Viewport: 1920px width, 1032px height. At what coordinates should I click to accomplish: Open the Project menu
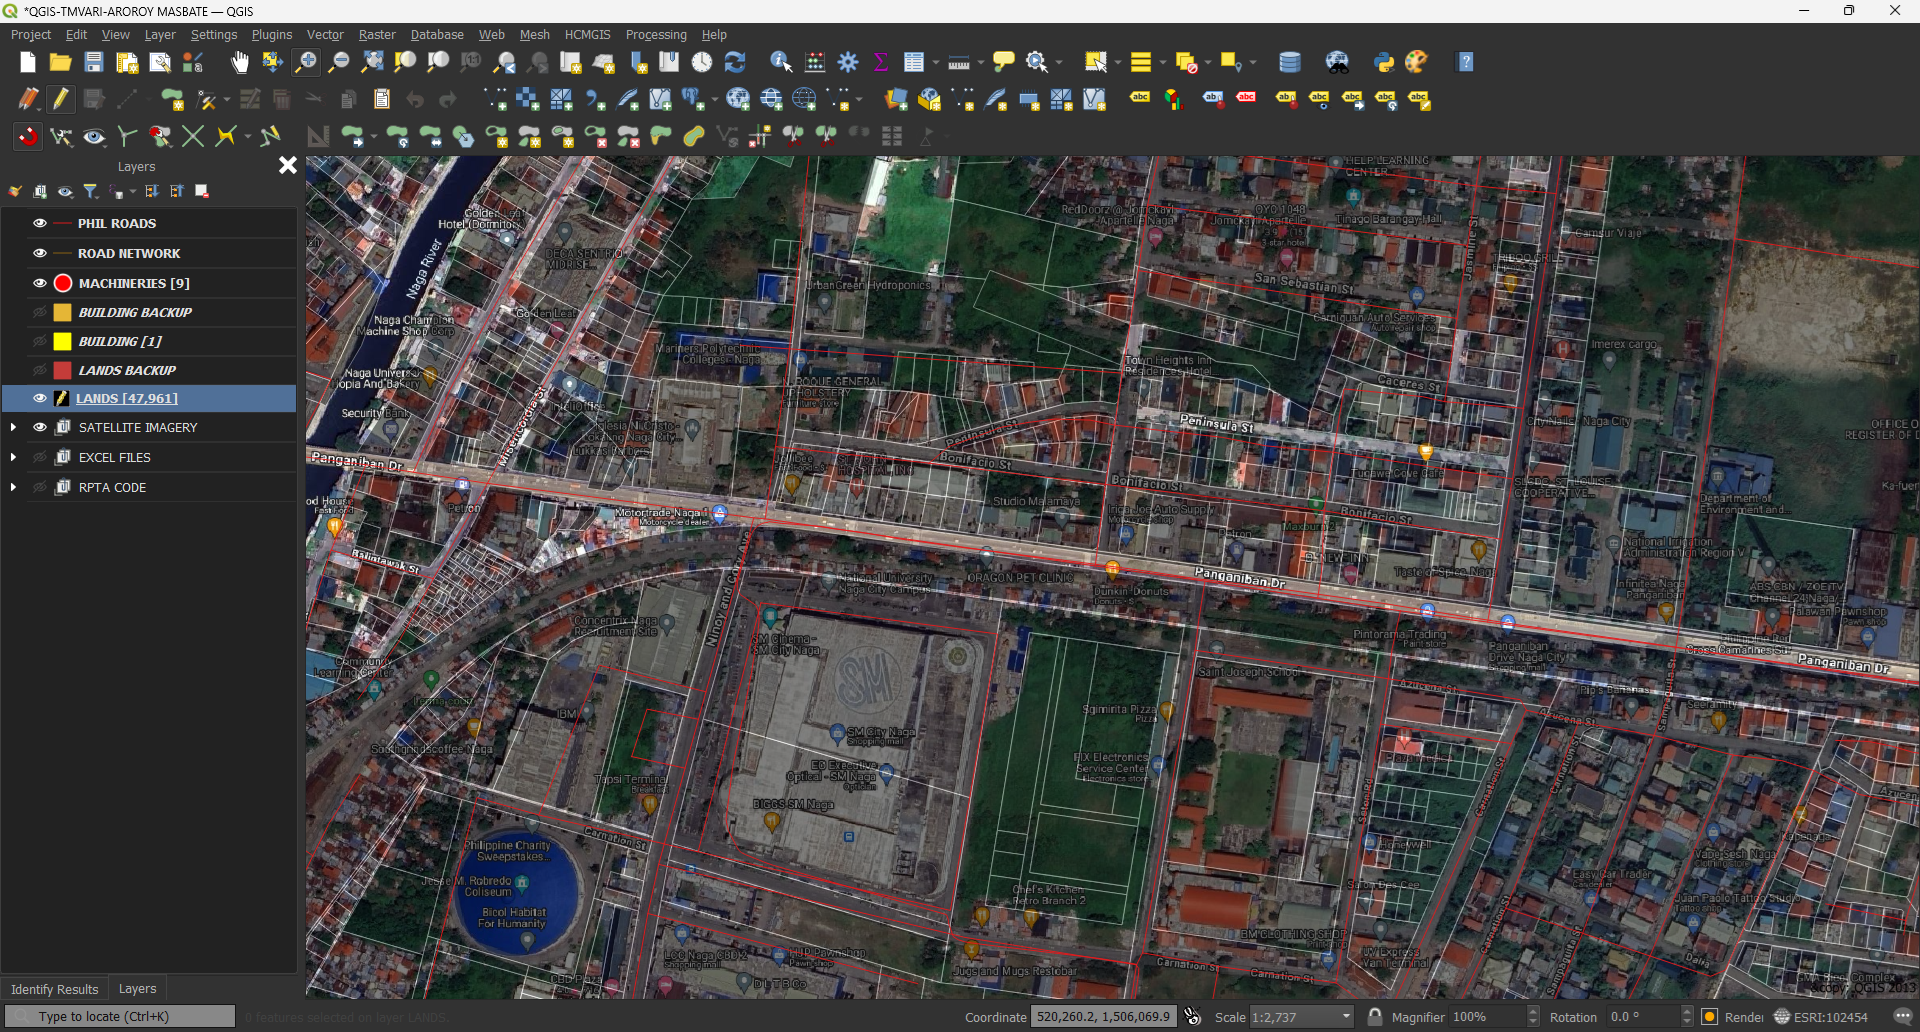pos(31,34)
